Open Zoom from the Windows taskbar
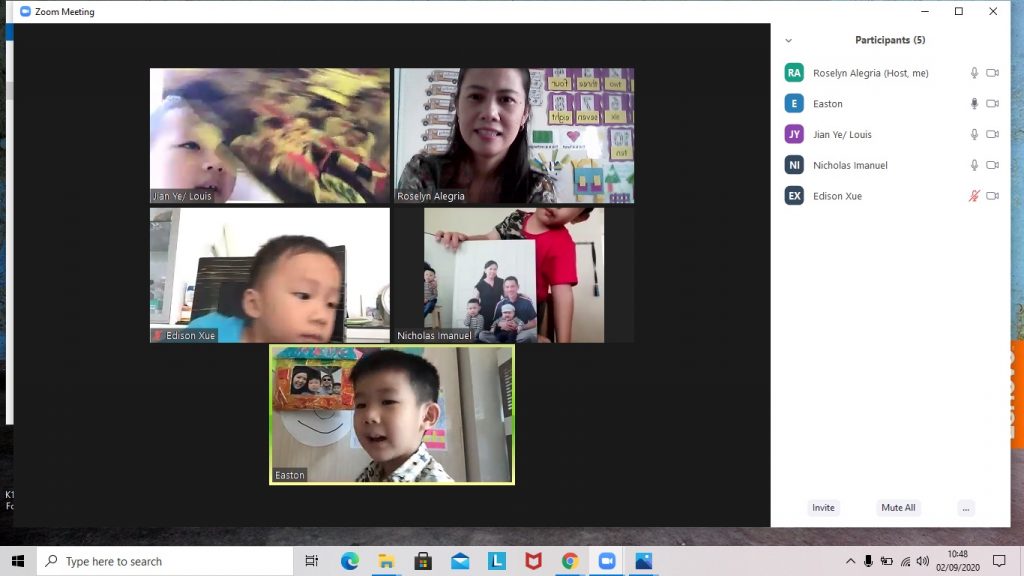The image size is (1024, 576). pyautogui.click(x=606, y=561)
